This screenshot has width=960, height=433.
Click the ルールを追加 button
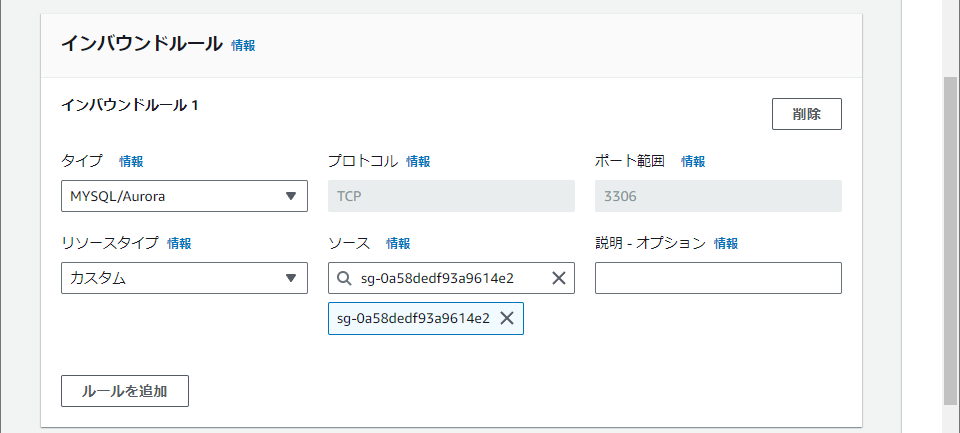point(125,391)
